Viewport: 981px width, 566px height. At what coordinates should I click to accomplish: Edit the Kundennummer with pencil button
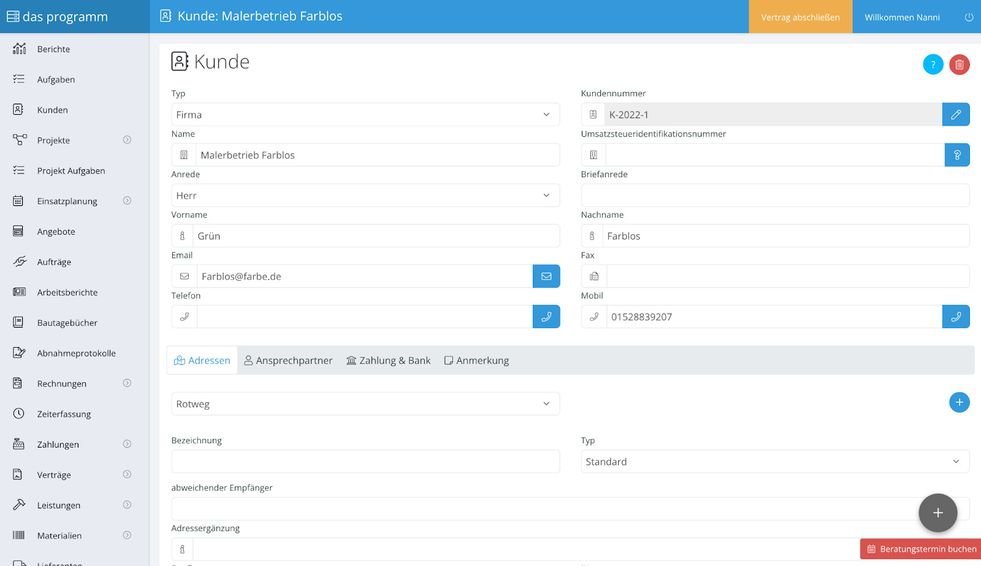click(956, 114)
